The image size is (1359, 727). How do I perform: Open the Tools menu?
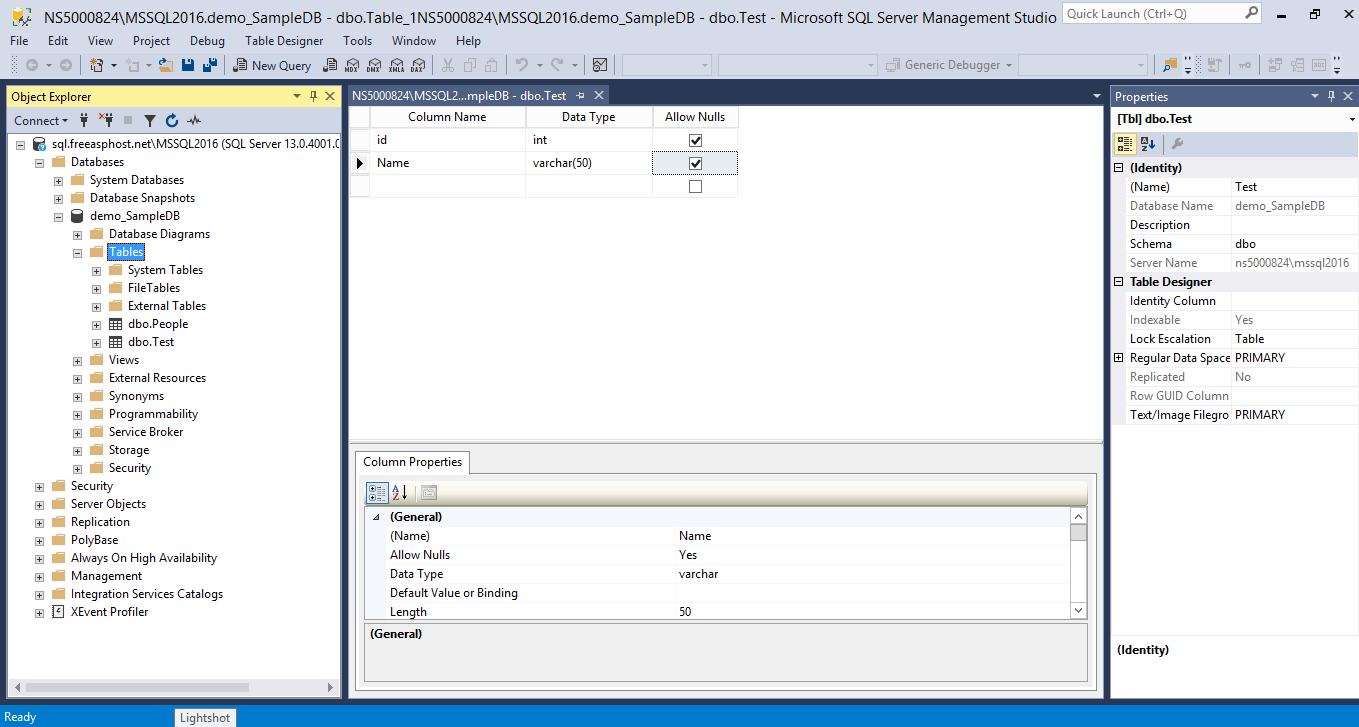pos(357,41)
